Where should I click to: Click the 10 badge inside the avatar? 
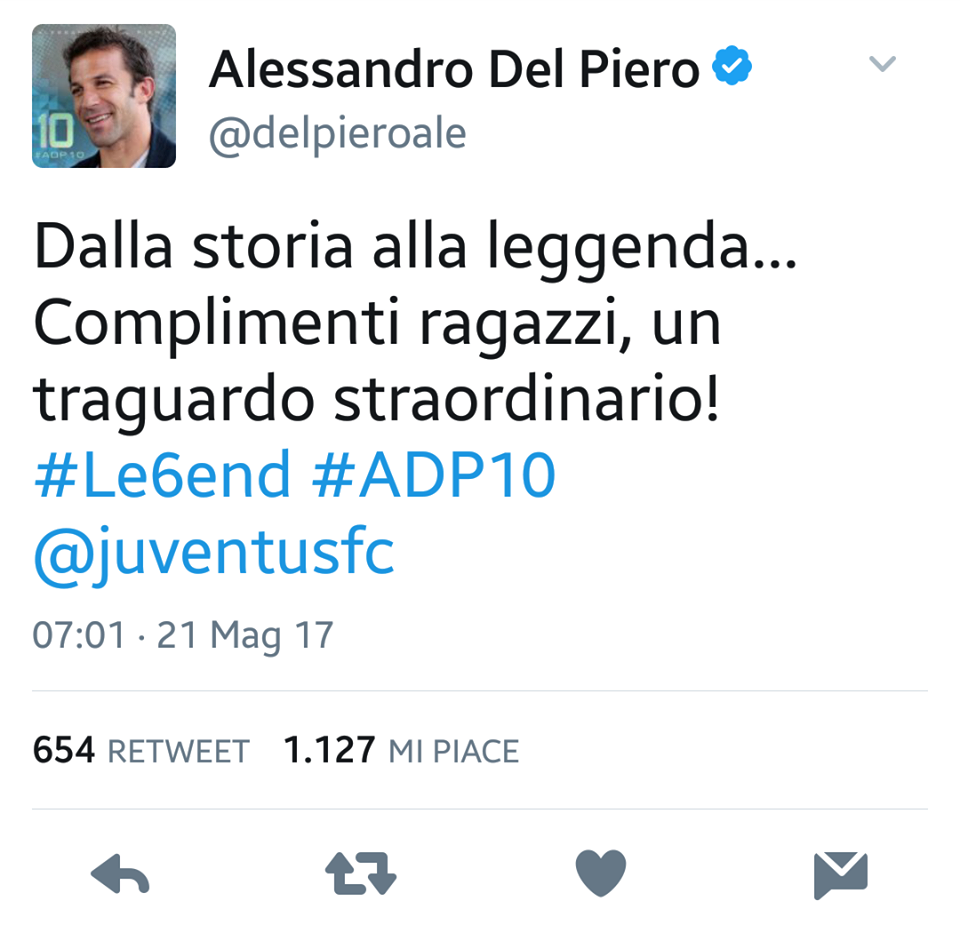click(53, 130)
